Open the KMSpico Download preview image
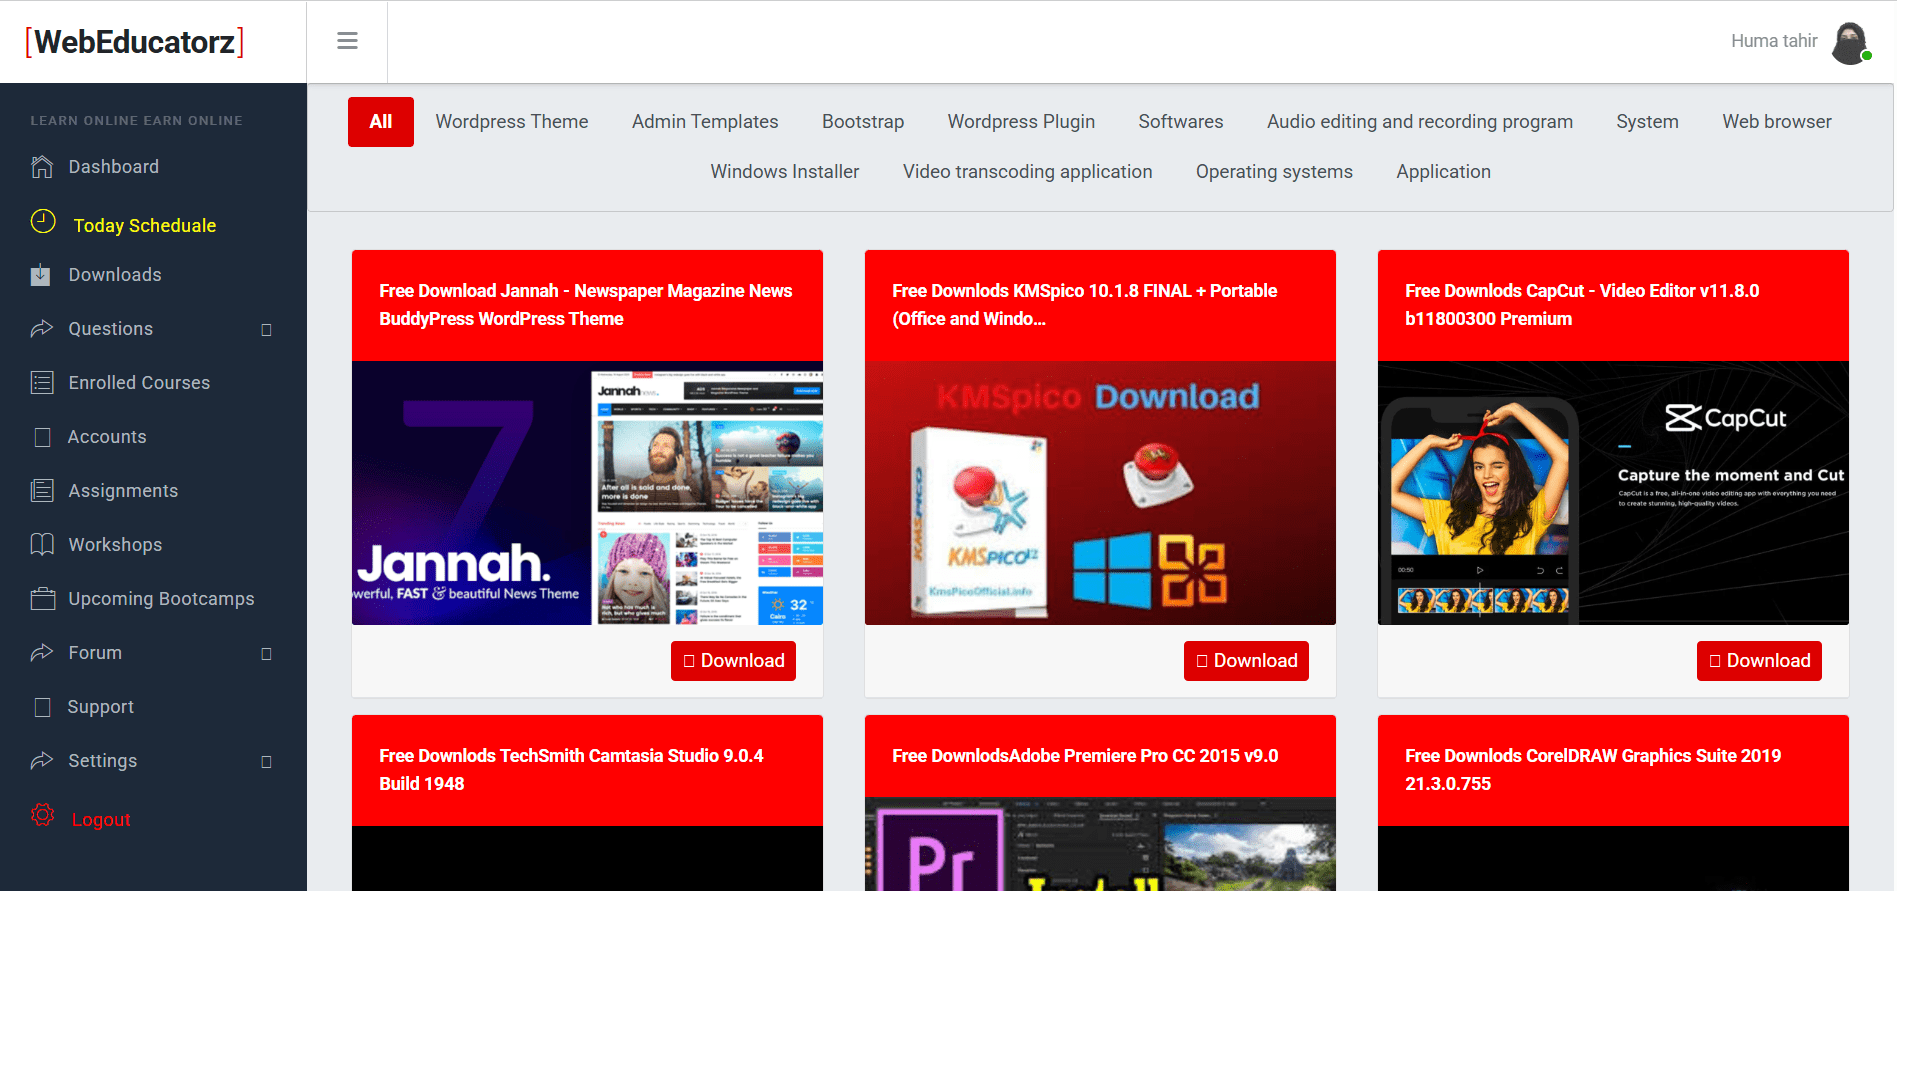 click(1100, 493)
